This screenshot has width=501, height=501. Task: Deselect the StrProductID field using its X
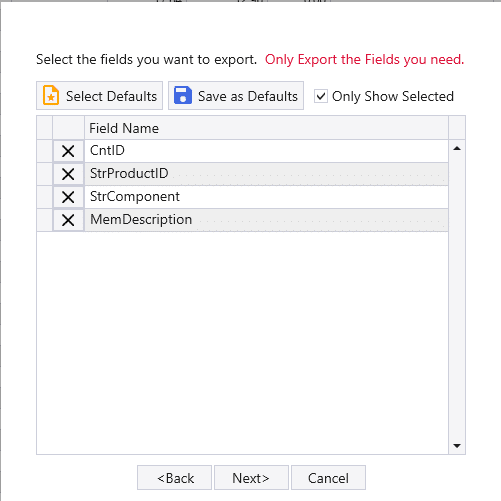[68, 174]
